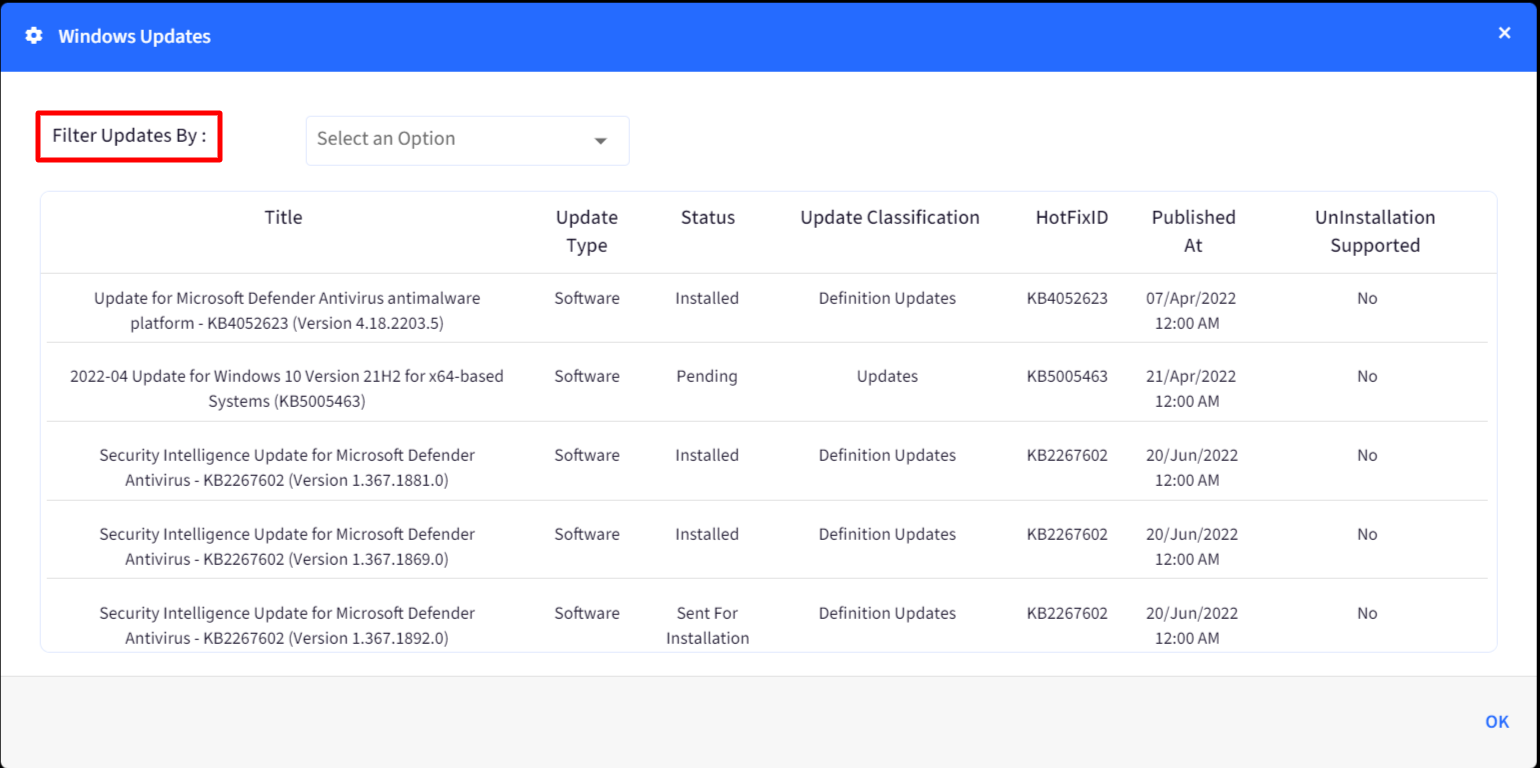Click the Update Classification column header
1540x768 pixels.
[x=890, y=217]
